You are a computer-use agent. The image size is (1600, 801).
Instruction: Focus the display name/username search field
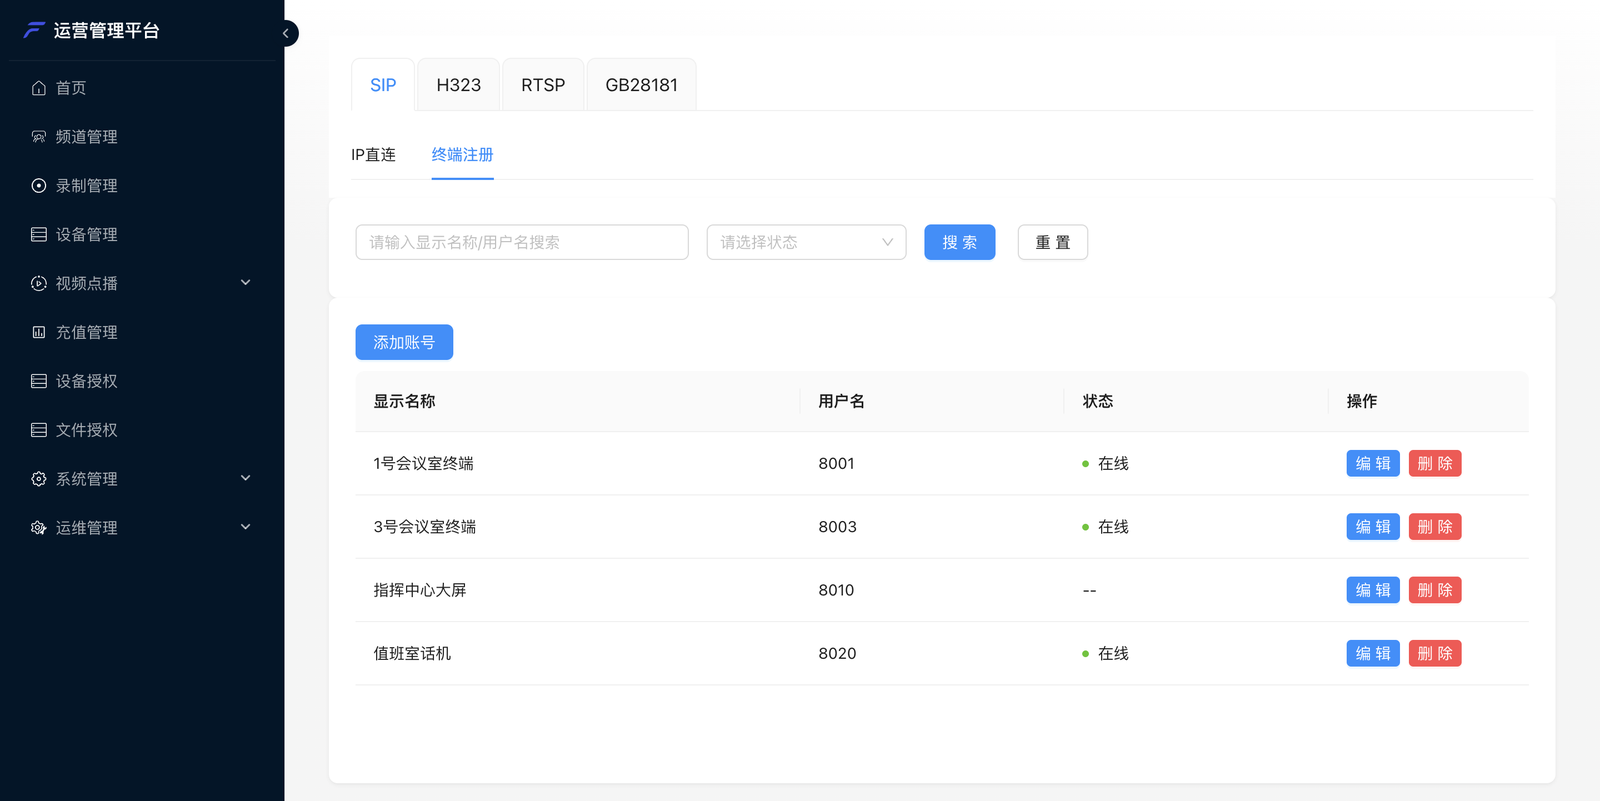522,242
